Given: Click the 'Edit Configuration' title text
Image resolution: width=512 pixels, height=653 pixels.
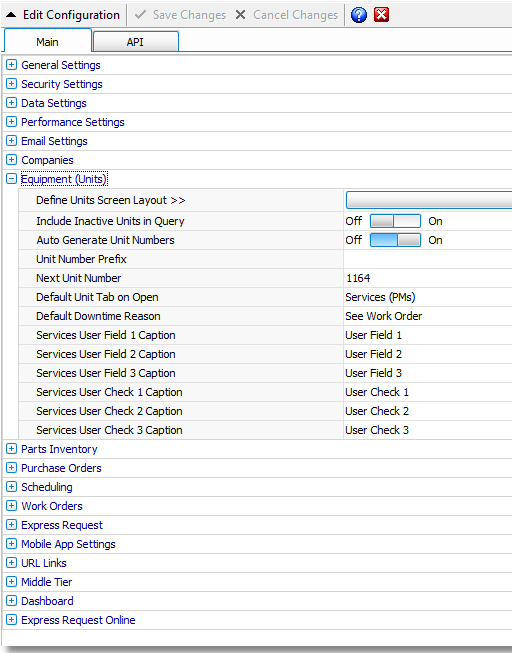Looking at the screenshot, I should click(x=71, y=15).
